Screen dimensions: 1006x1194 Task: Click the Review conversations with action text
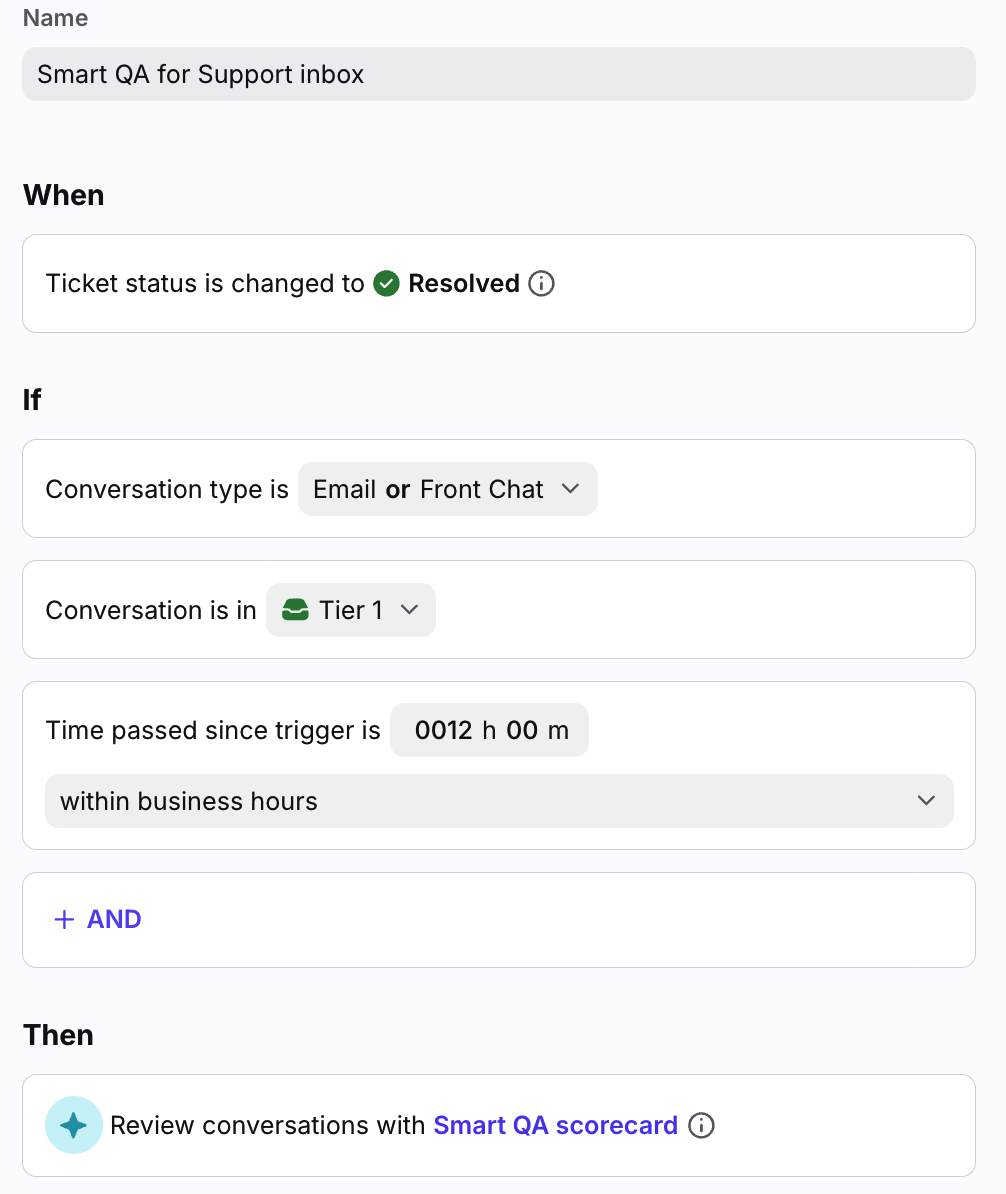[x=268, y=1126]
